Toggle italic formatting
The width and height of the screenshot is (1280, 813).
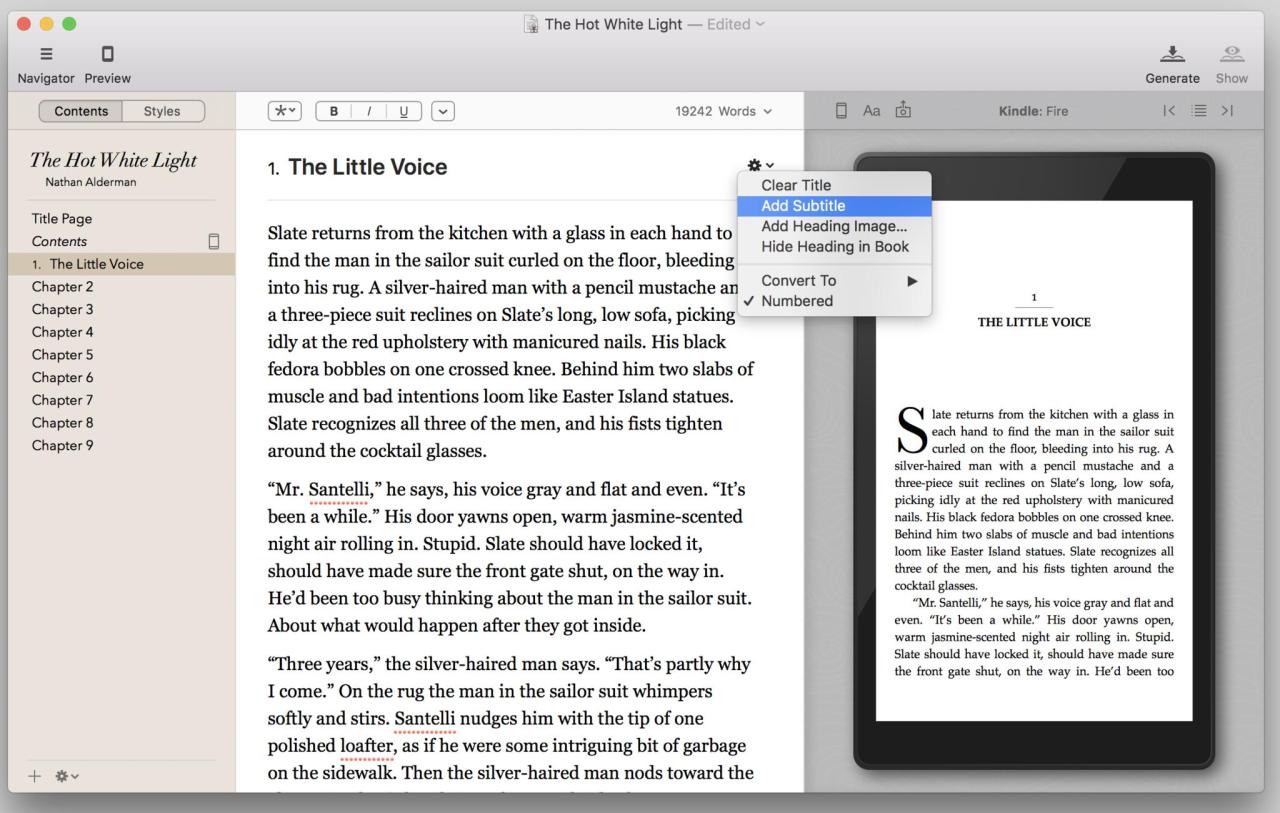pyautogui.click(x=368, y=111)
